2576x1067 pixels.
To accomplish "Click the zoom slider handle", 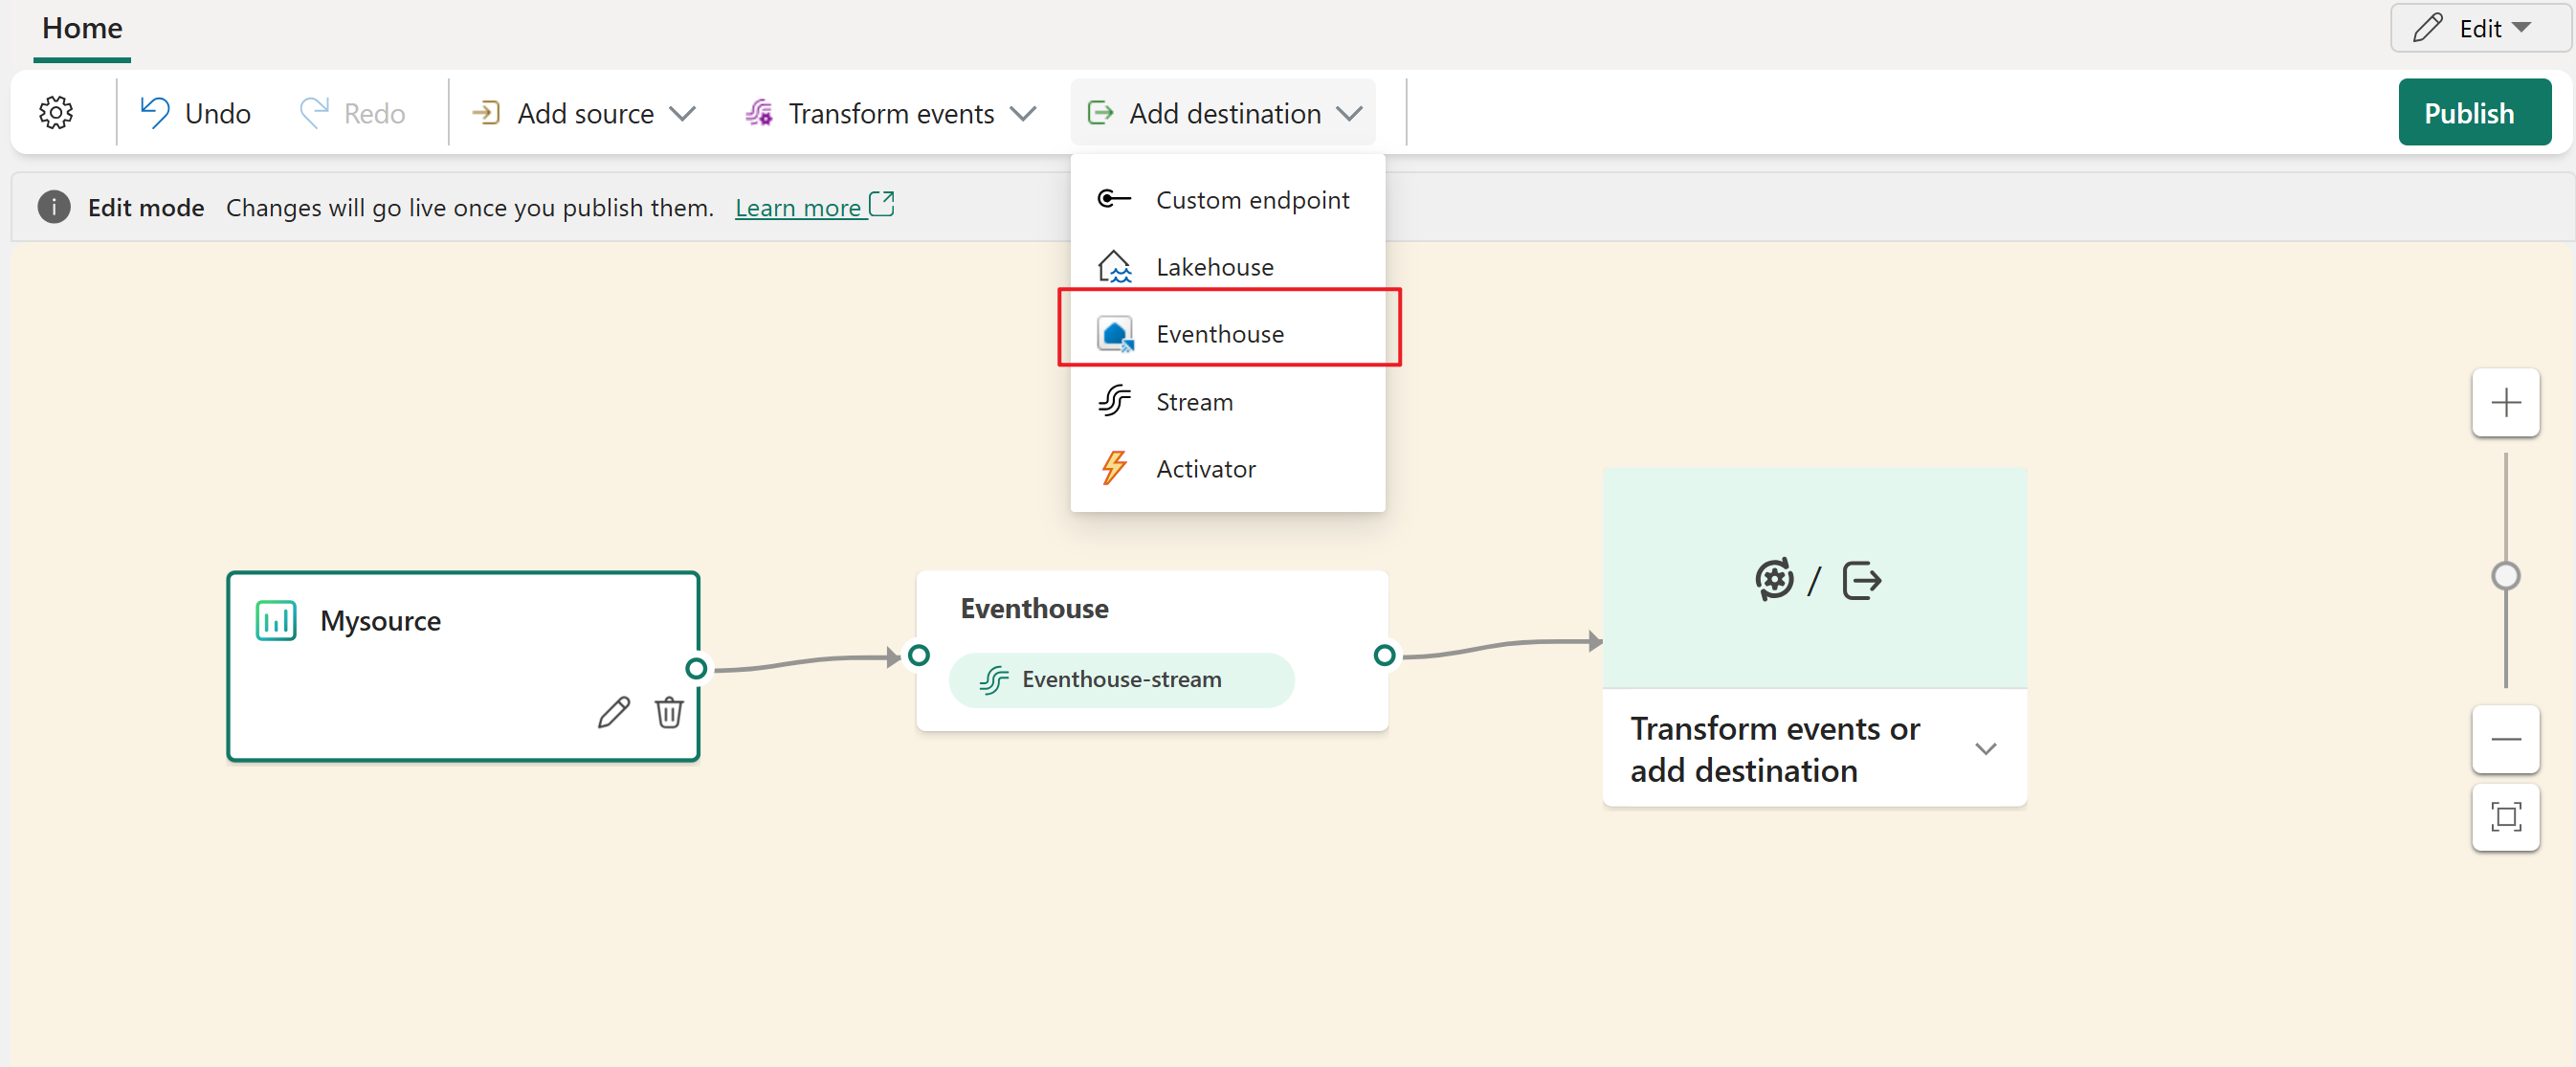I will (2504, 576).
